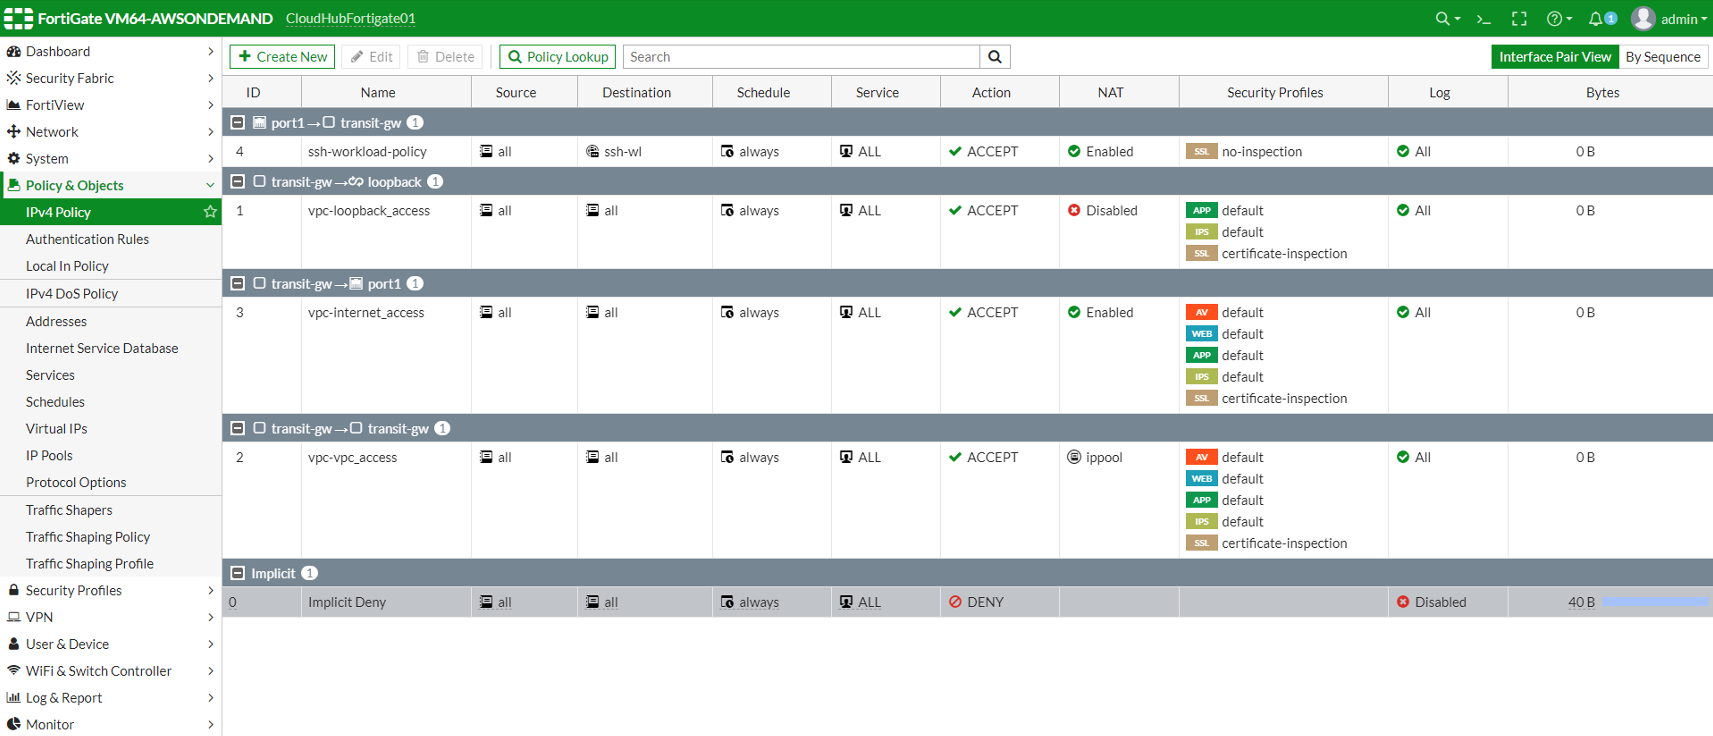Click the System gear icon

click(x=13, y=159)
